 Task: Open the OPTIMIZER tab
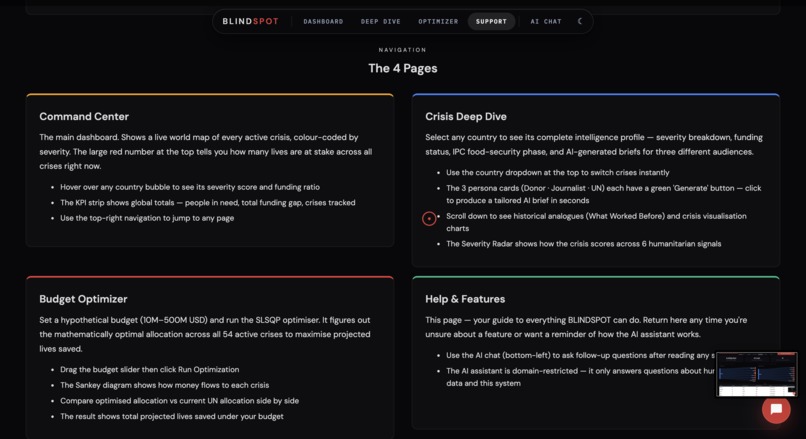pyautogui.click(x=438, y=22)
